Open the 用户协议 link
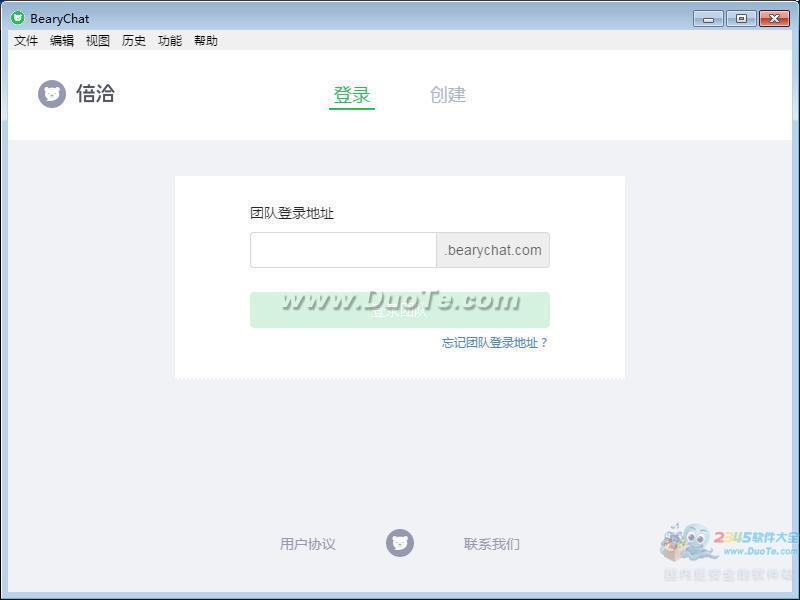Screen dimensions: 800x600 308,544
